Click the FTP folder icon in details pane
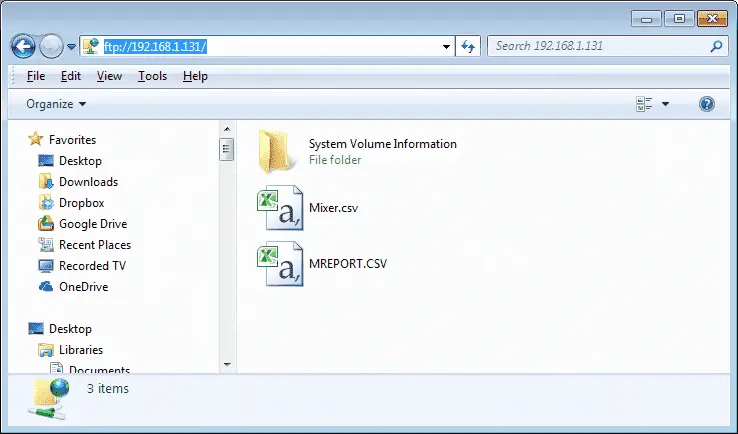 (49, 399)
